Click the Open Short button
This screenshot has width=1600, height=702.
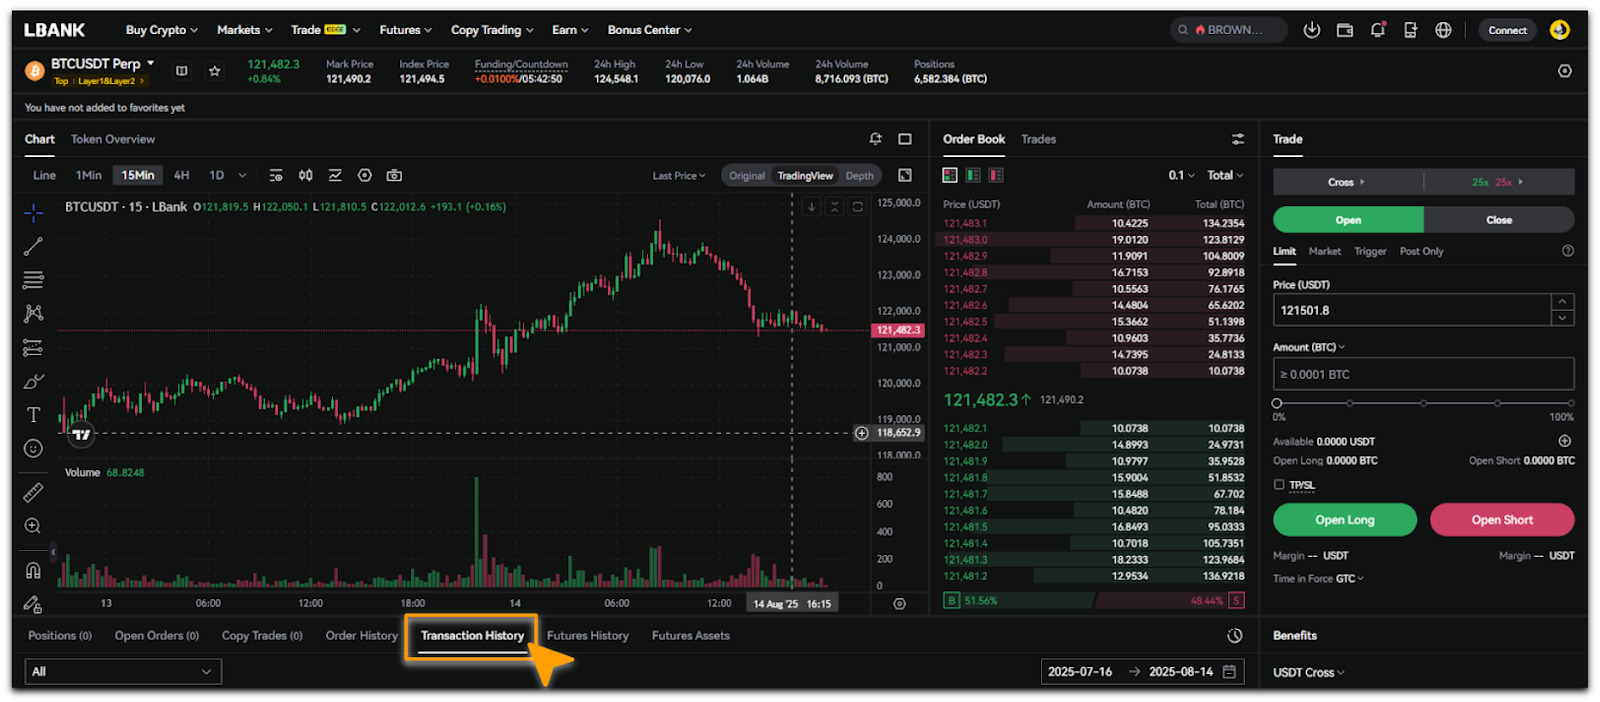(1502, 520)
